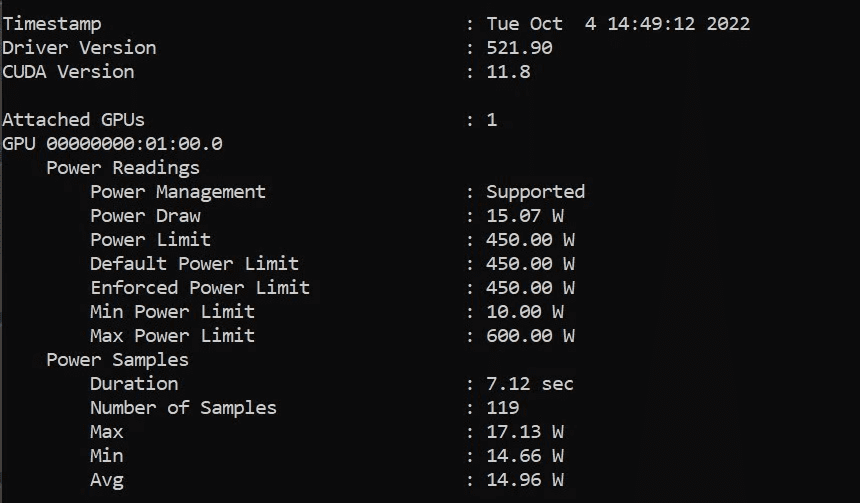
Task: Click the Power Management label
Action: click(x=178, y=192)
